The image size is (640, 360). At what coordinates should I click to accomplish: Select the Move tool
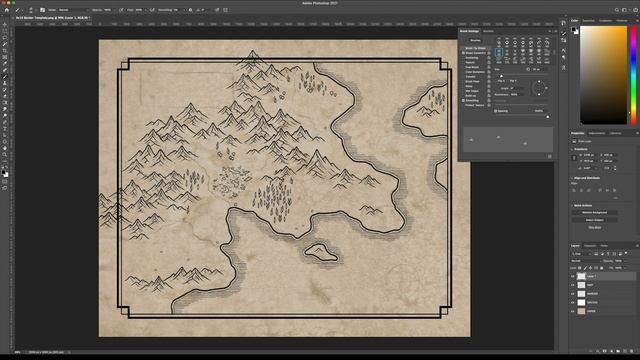pos(5,24)
